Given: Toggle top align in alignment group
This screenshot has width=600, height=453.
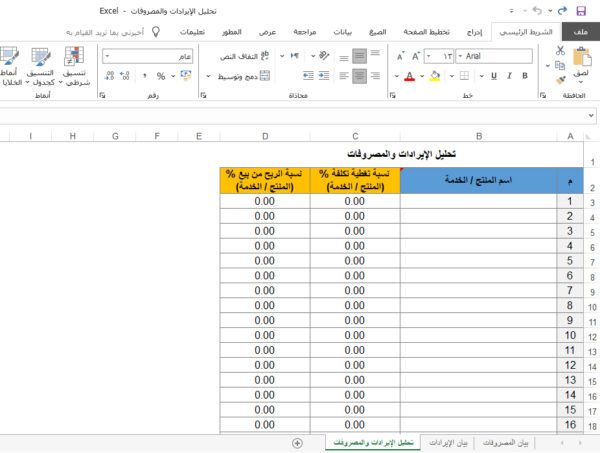Looking at the screenshot, I should pos(375,54).
